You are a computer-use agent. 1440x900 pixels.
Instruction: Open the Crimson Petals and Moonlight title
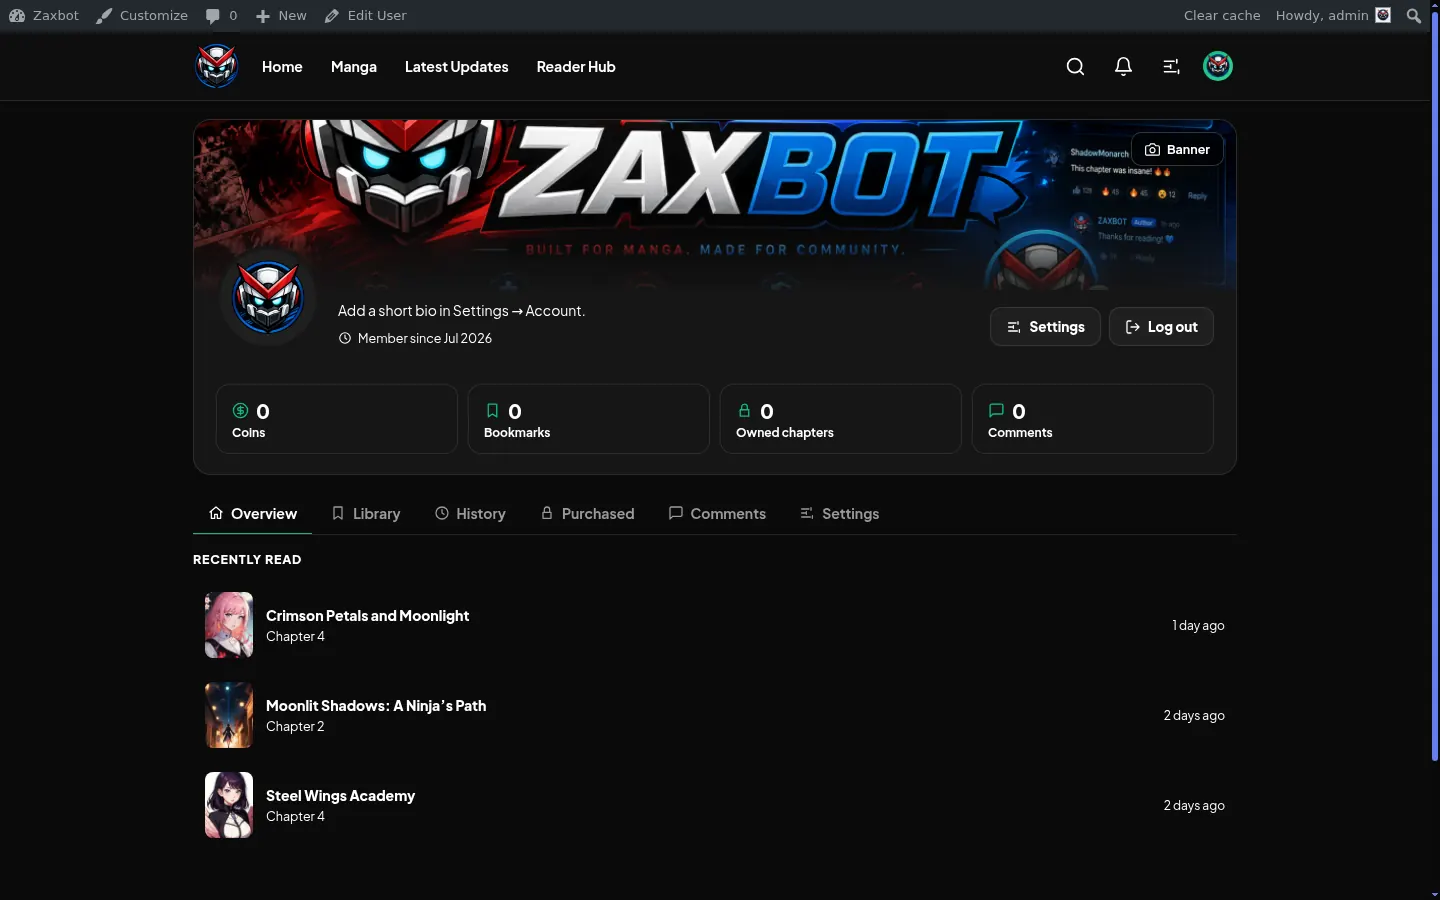tap(367, 616)
